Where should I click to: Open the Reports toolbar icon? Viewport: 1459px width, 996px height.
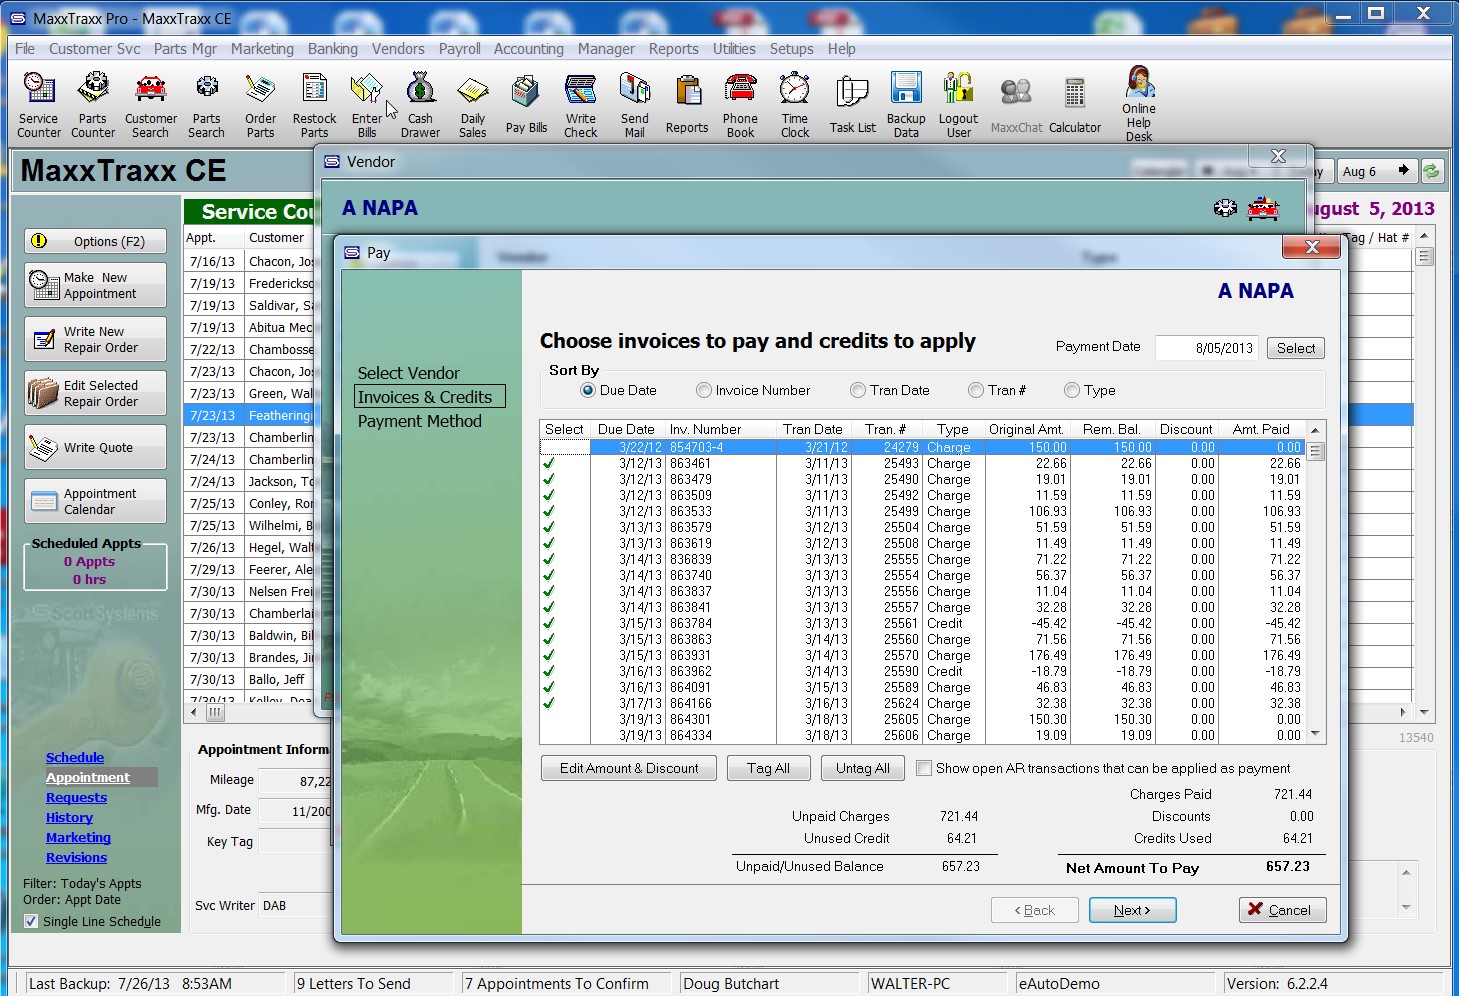[687, 105]
